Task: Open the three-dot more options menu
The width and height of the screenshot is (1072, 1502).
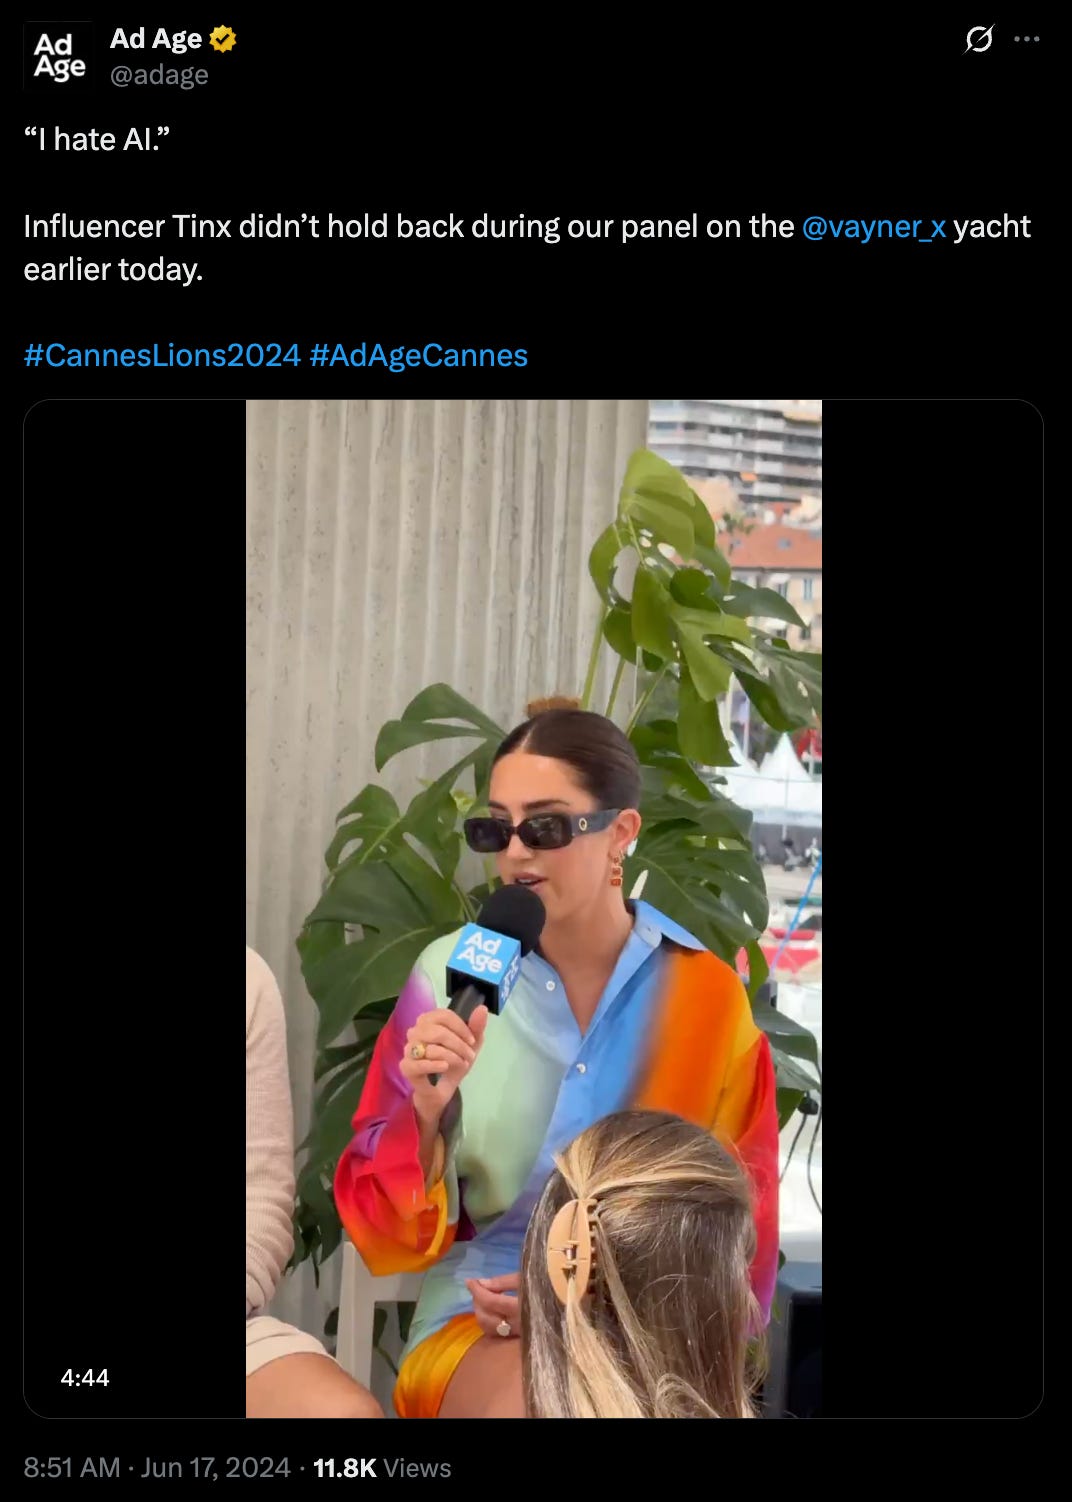Action: click(x=1027, y=39)
